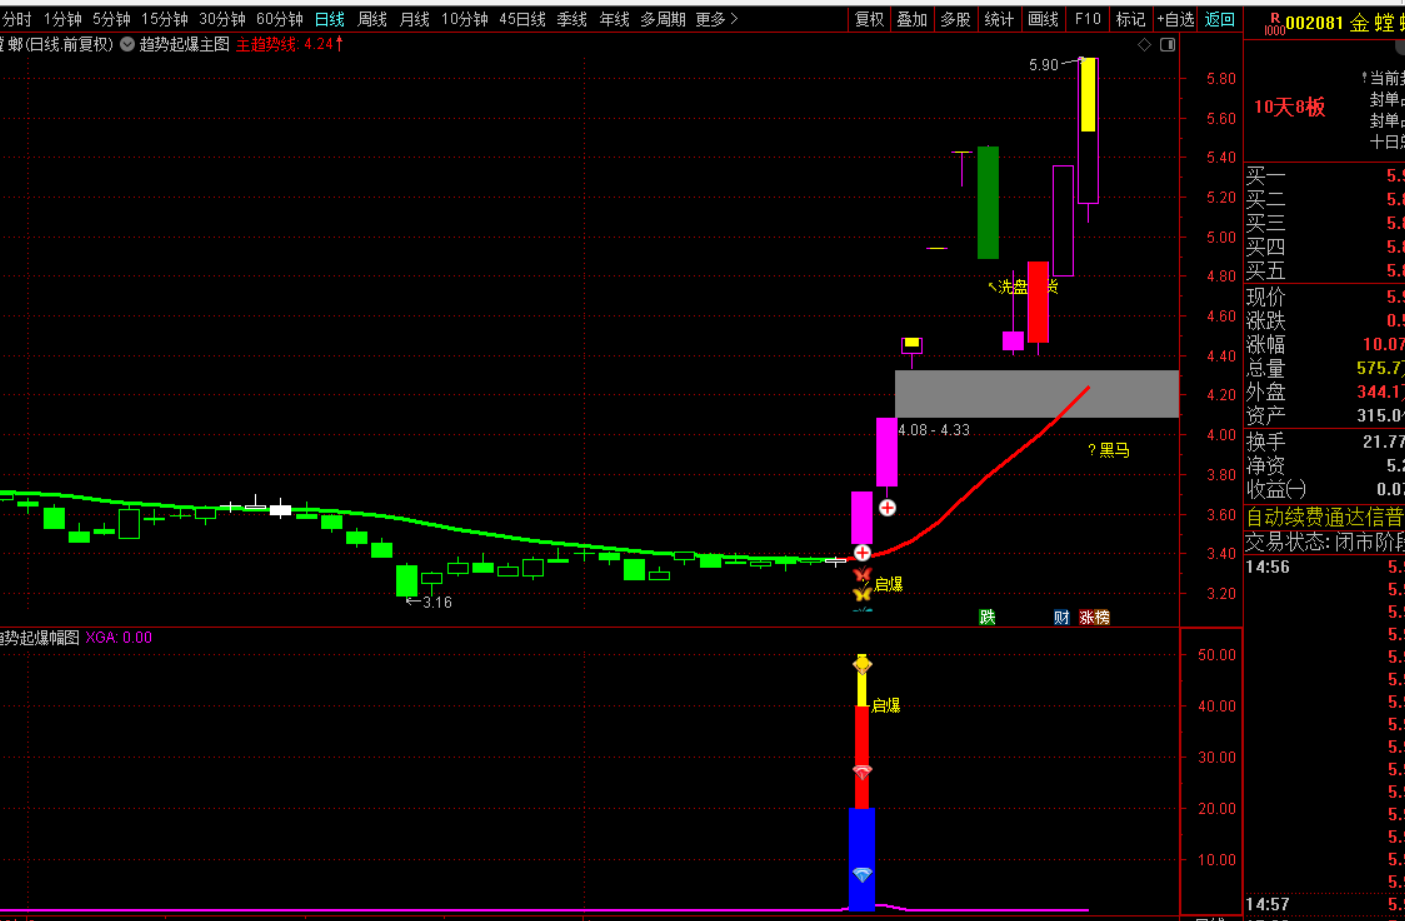Click the gray 4.08 - 4.33 price zone
The image size is (1405, 921).
pyautogui.click(x=1037, y=394)
